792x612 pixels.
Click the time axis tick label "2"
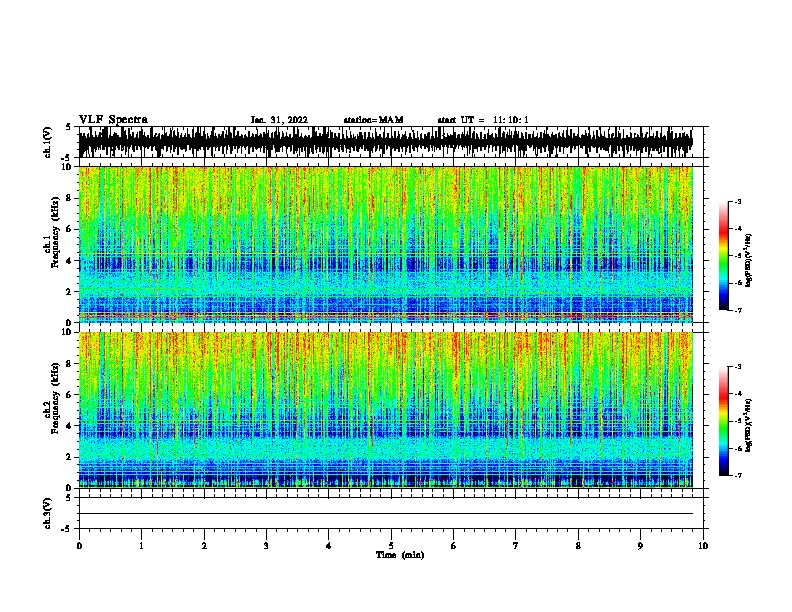[204, 546]
